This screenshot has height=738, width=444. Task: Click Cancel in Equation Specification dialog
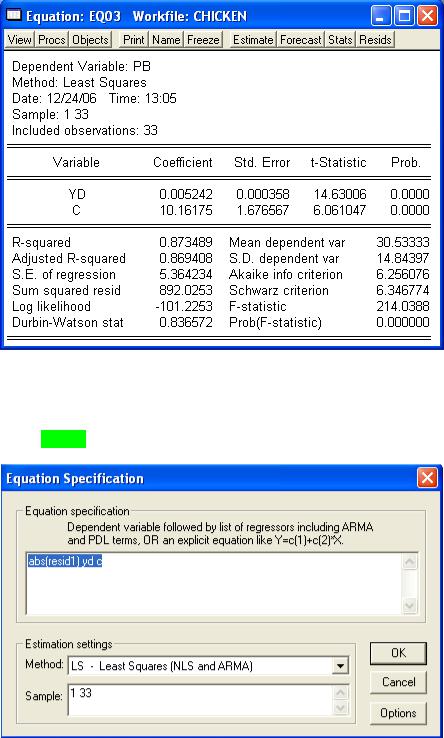[398, 682]
